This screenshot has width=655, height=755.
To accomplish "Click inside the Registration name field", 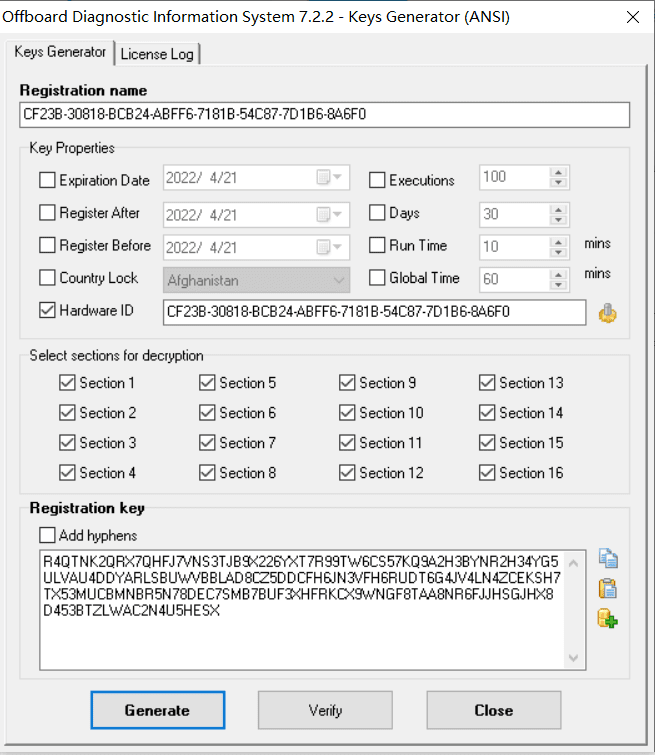I will [324, 115].
